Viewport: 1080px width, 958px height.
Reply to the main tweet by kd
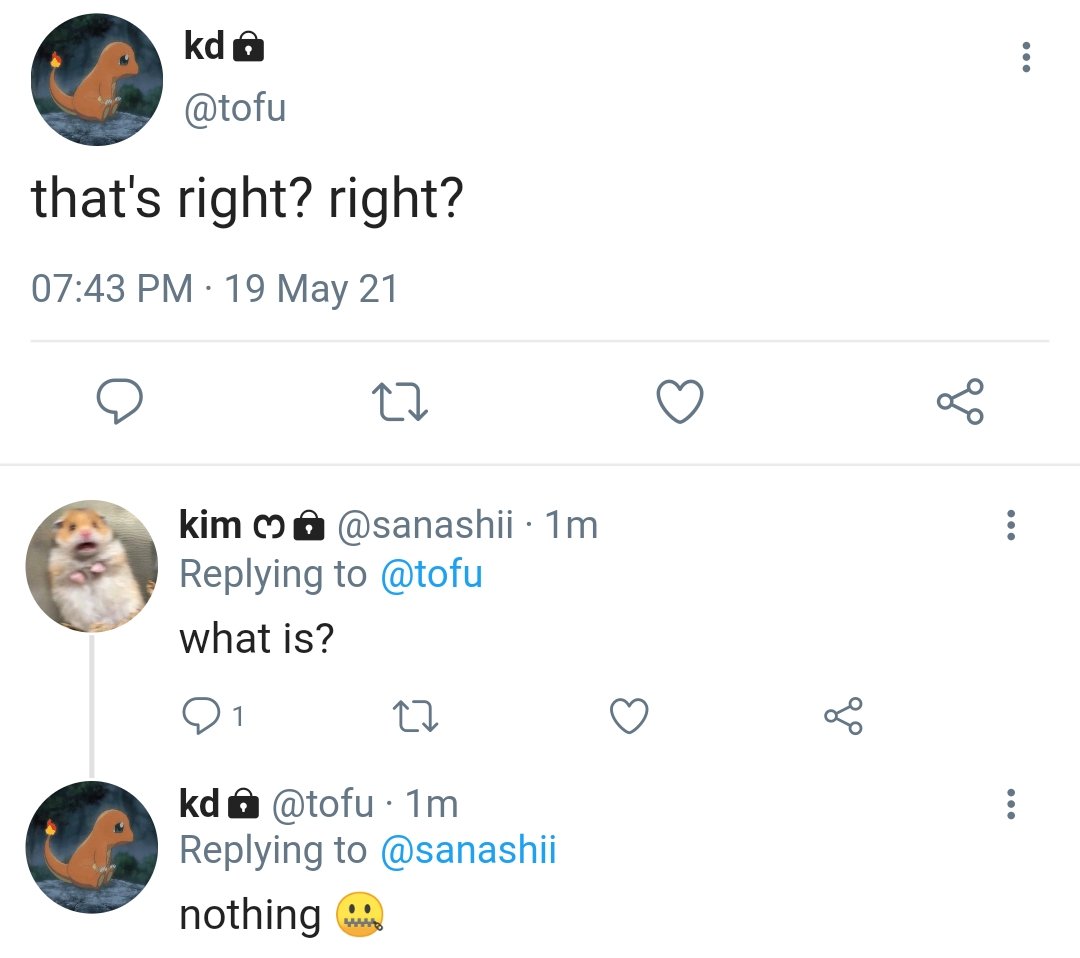pos(119,400)
